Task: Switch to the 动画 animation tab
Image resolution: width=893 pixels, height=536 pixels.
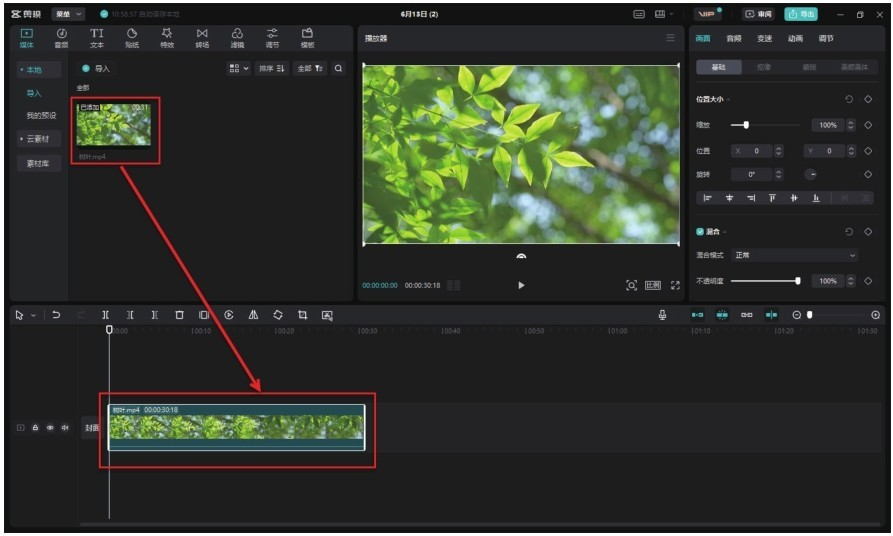Action: [794, 38]
